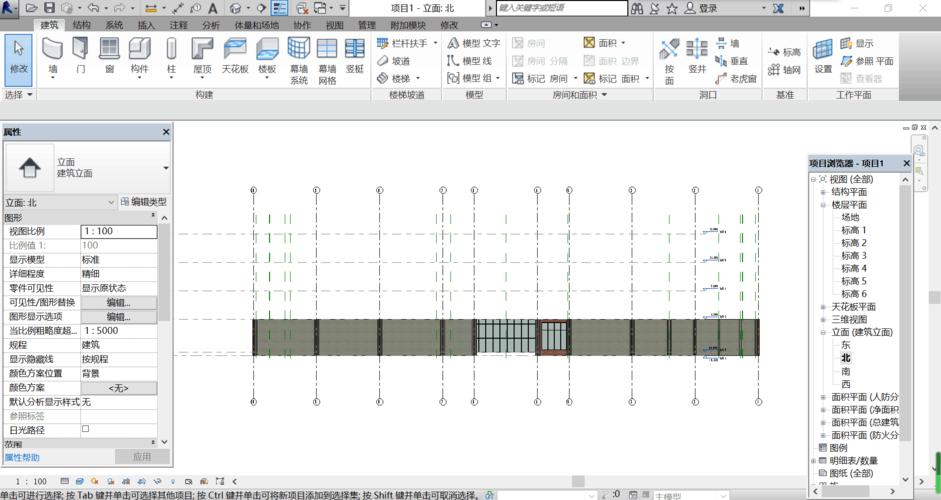Open the 建筑立面 type selector dropdown

click(x=166, y=168)
